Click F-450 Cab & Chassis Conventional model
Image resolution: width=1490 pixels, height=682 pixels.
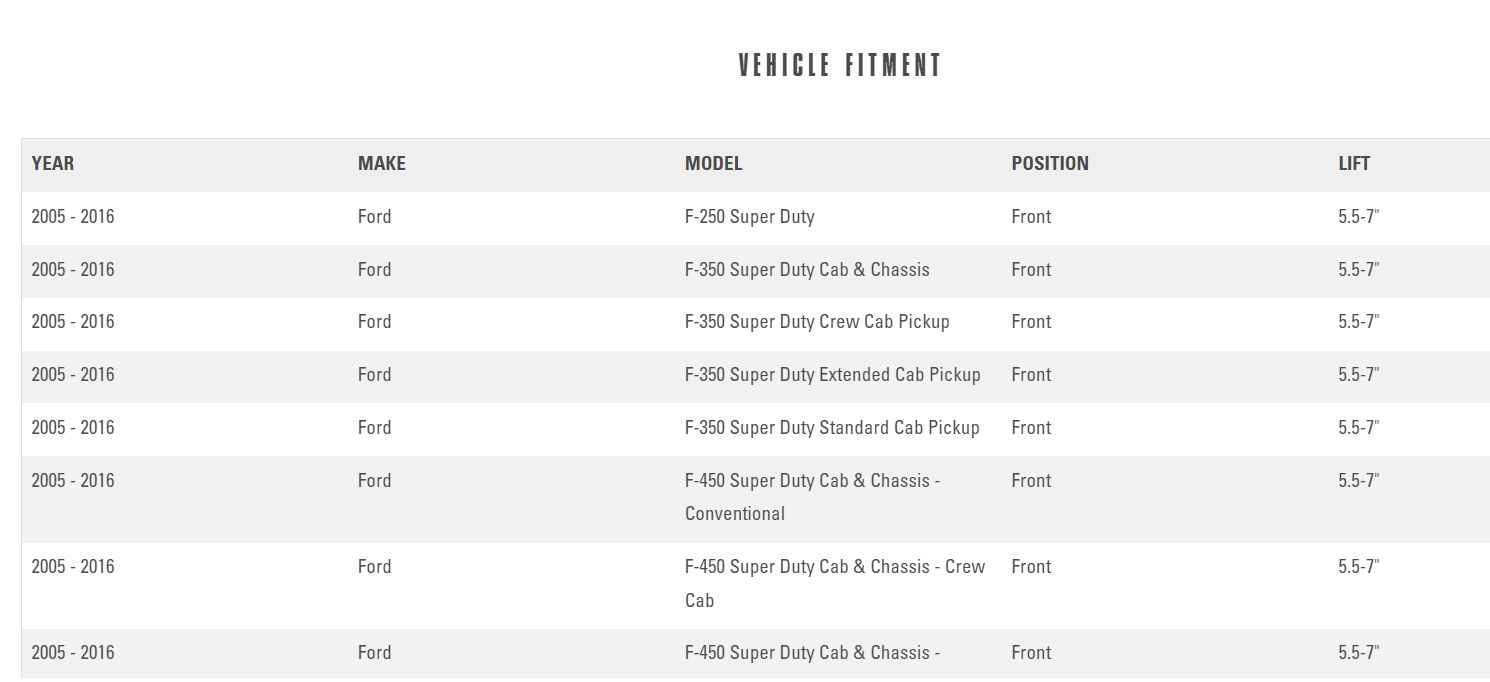coord(812,497)
